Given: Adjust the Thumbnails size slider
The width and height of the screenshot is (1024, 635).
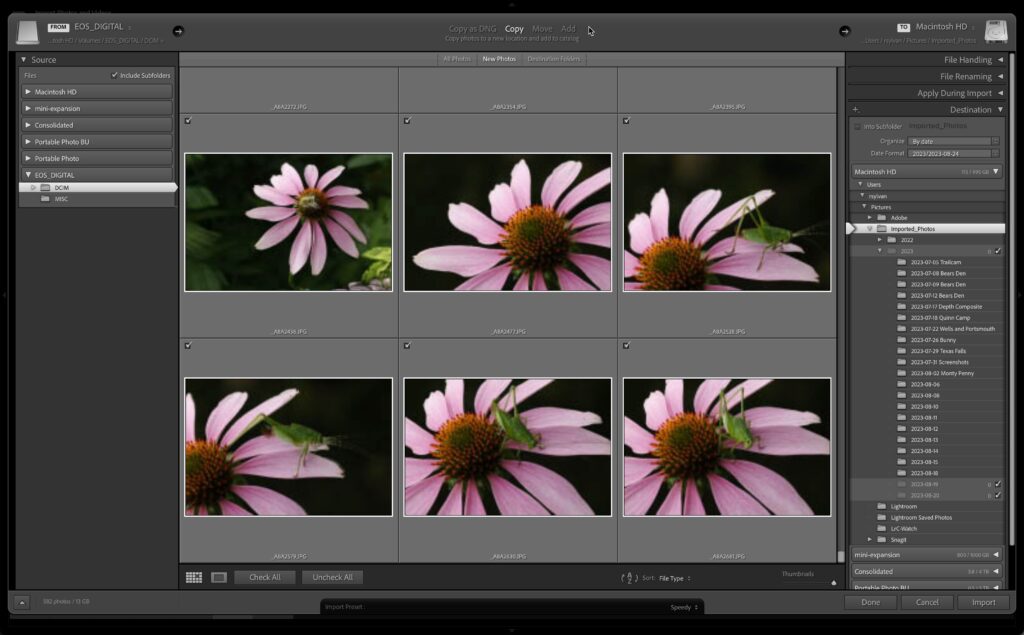Looking at the screenshot, I should (x=834, y=583).
